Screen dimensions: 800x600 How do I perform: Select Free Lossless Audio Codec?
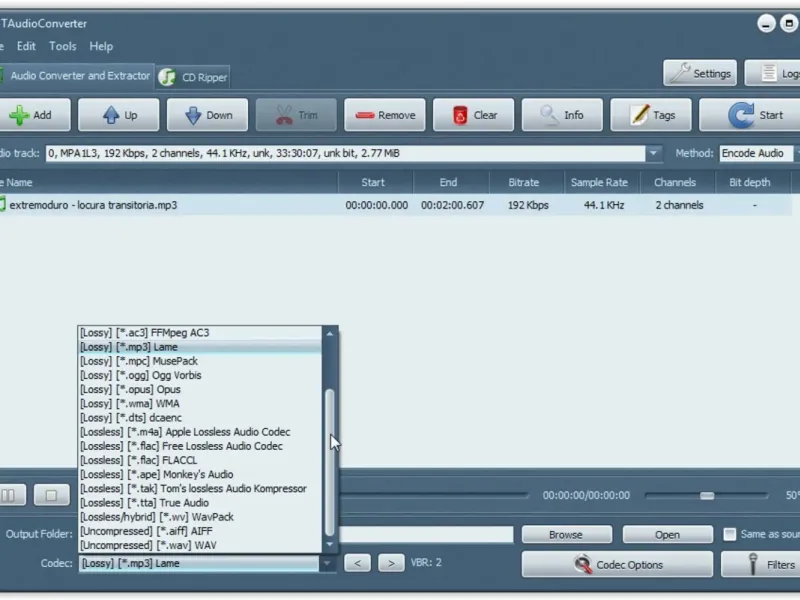coord(201,446)
